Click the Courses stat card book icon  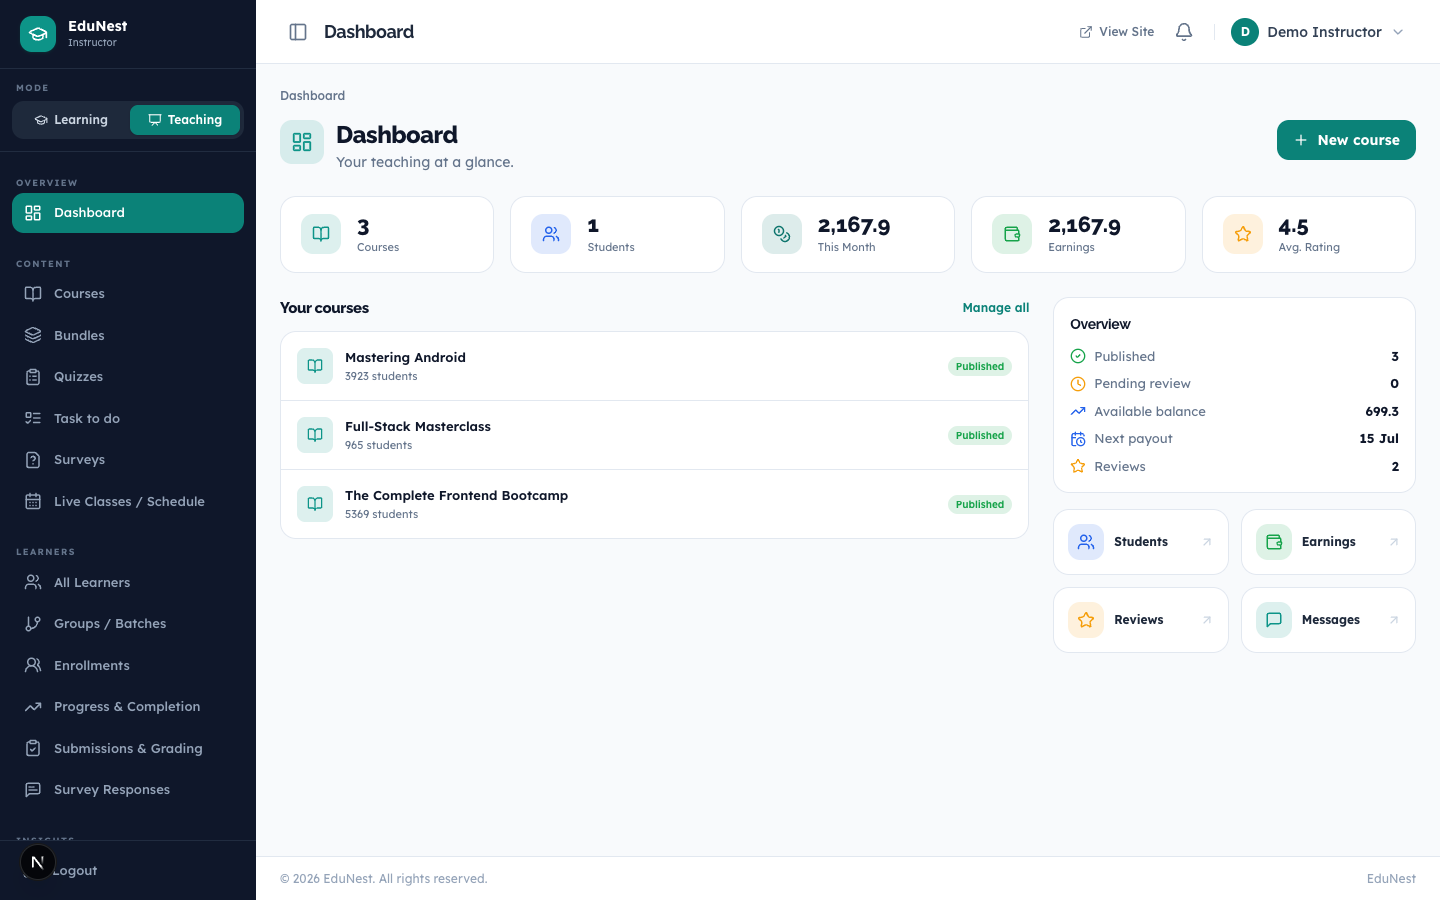point(321,234)
